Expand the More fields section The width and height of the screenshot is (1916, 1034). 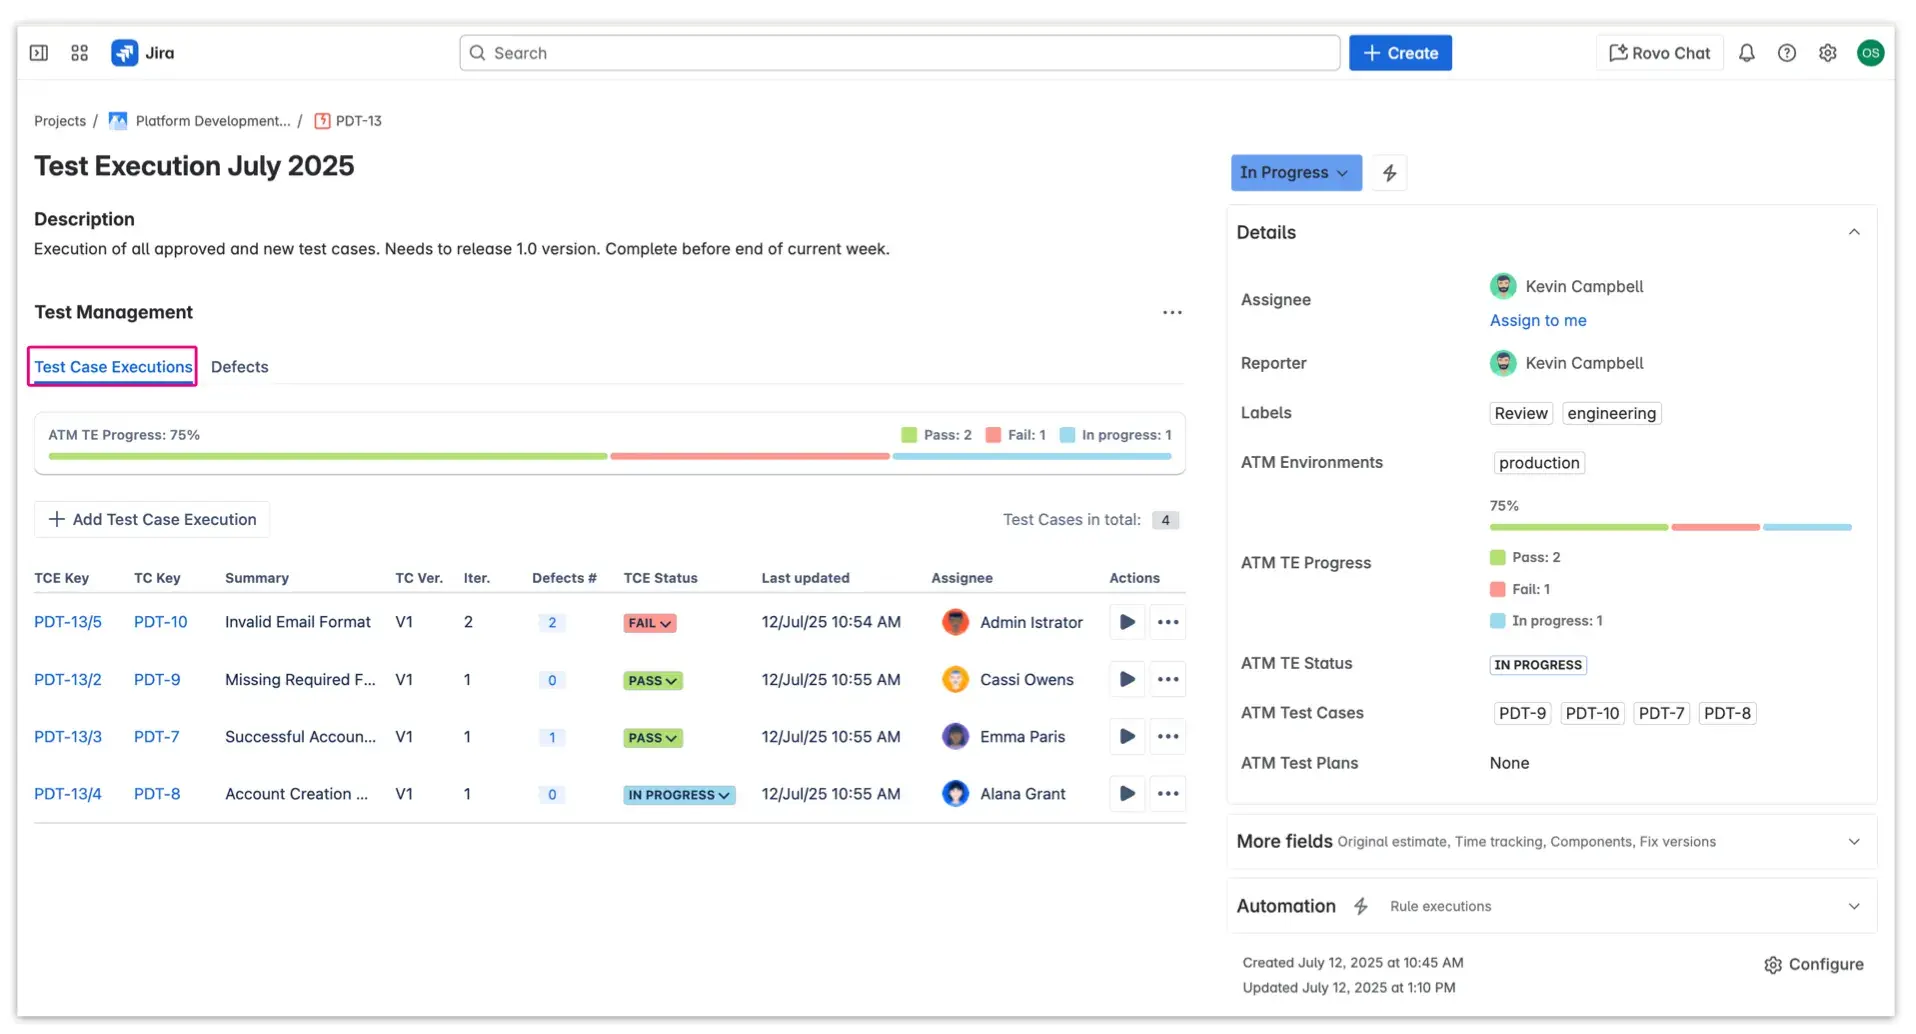(x=1854, y=841)
